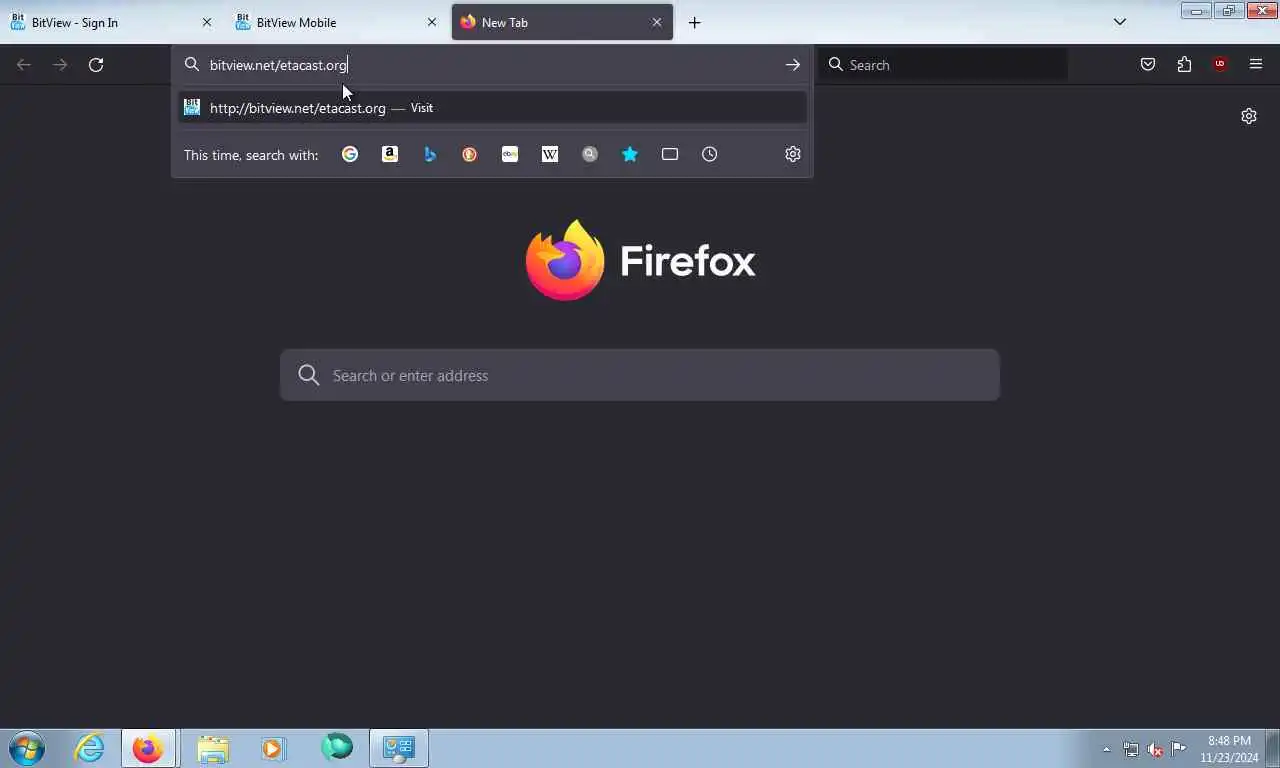Viewport: 1280px width, 768px height.
Task: Minimize the Firefox window
Action: pyautogui.click(x=1196, y=11)
